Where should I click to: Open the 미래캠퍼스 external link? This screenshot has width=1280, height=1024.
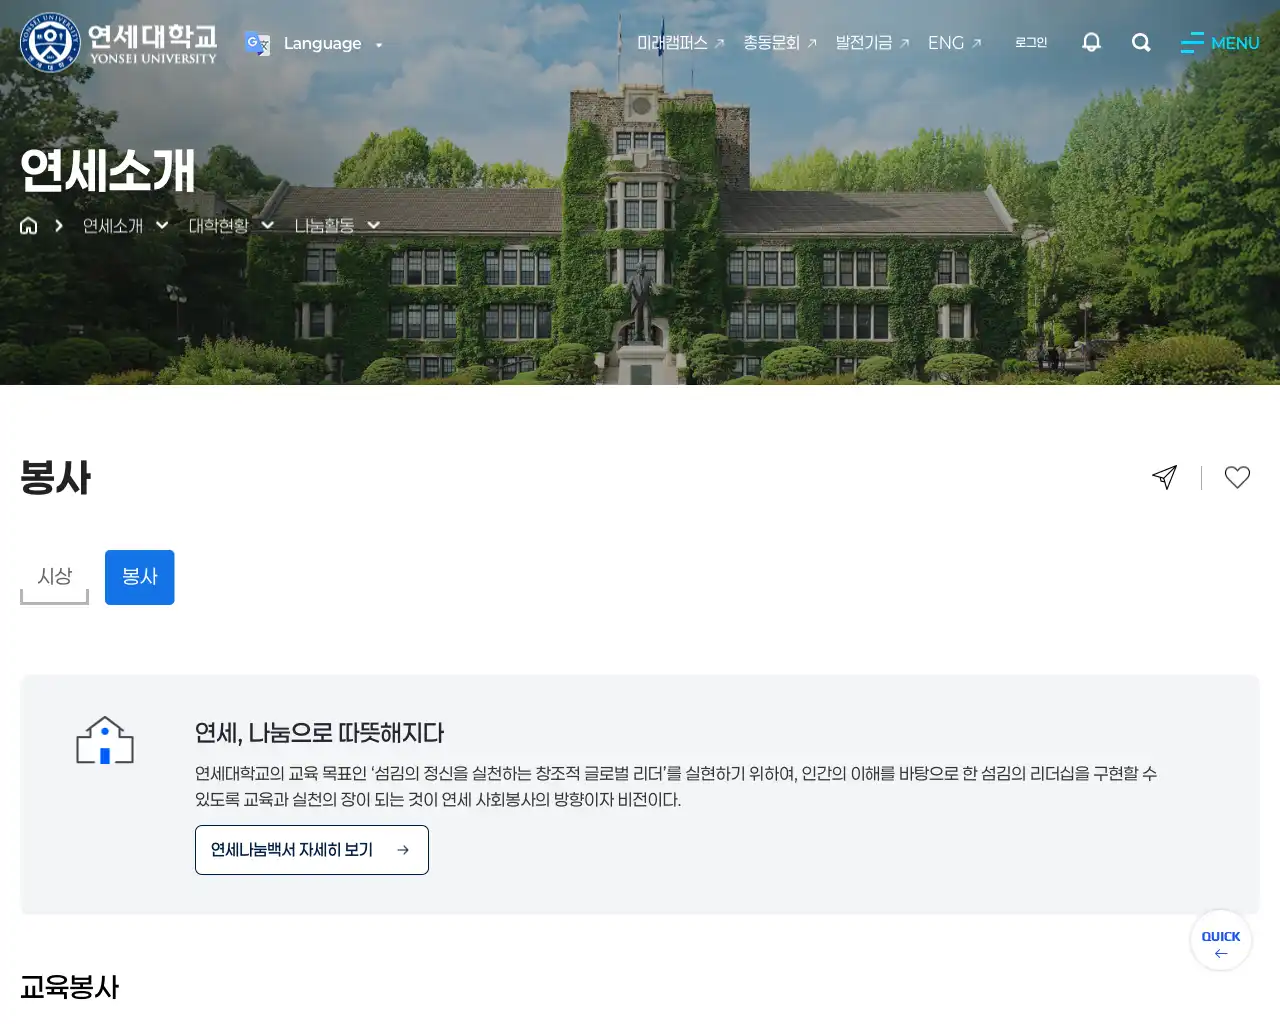click(x=681, y=43)
